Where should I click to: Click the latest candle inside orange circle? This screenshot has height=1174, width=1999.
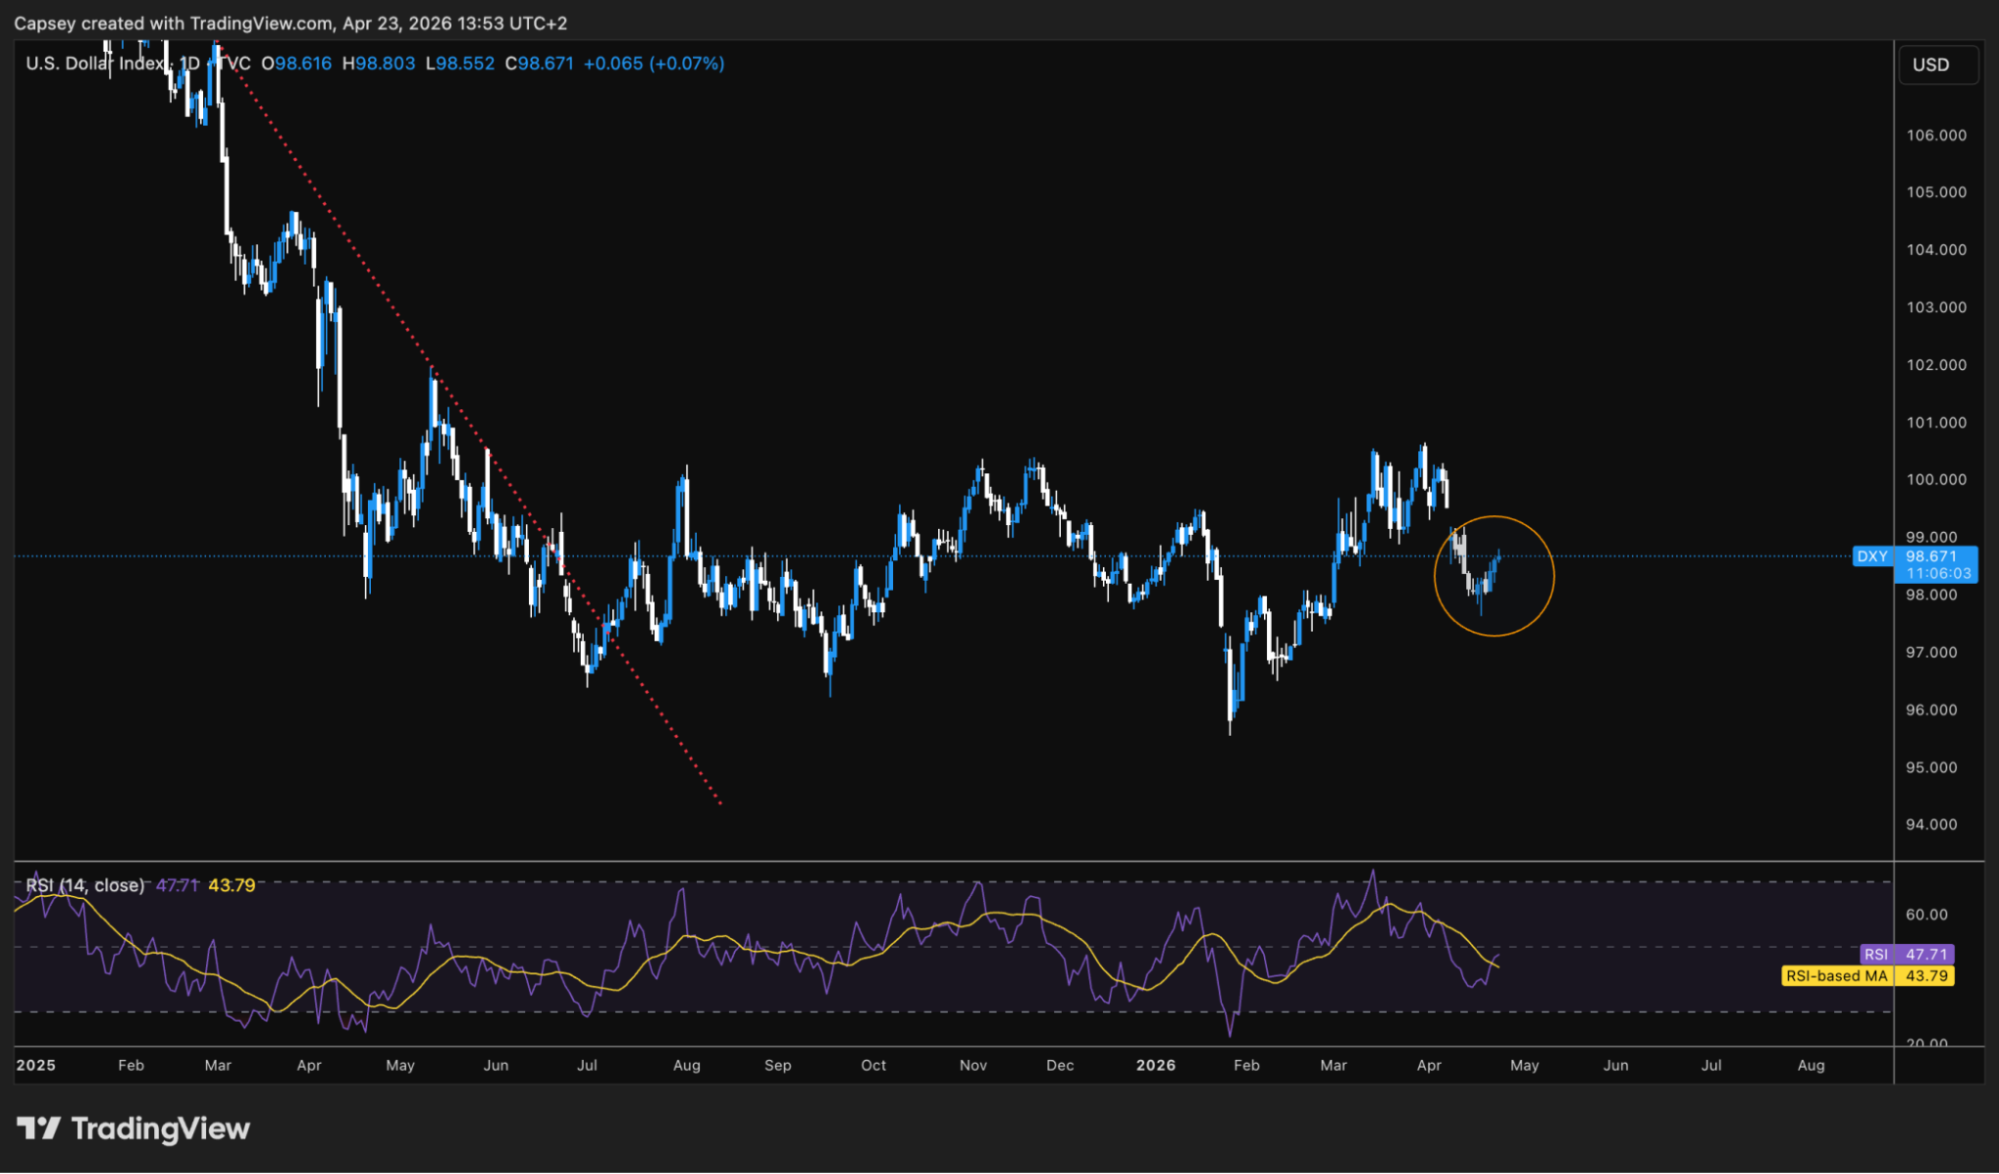click(1498, 557)
